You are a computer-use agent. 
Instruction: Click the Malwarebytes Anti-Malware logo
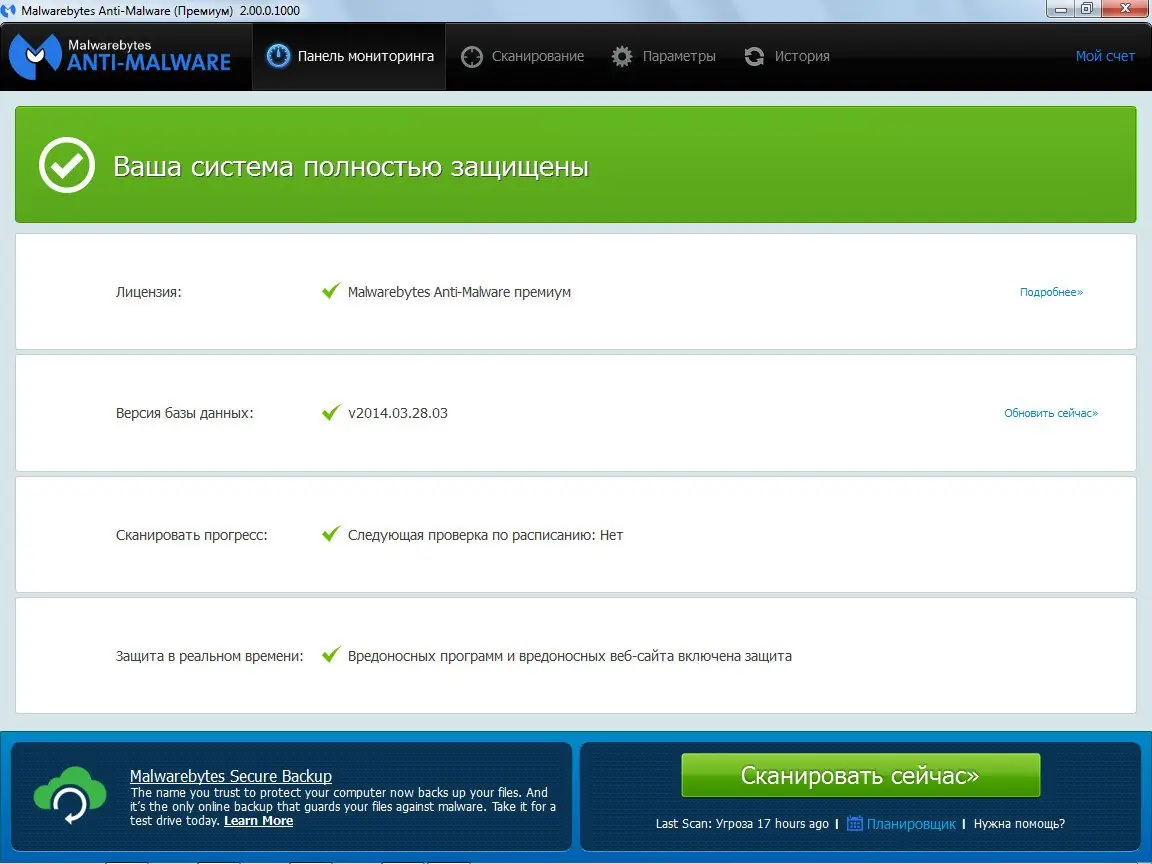(x=120, y=56)
